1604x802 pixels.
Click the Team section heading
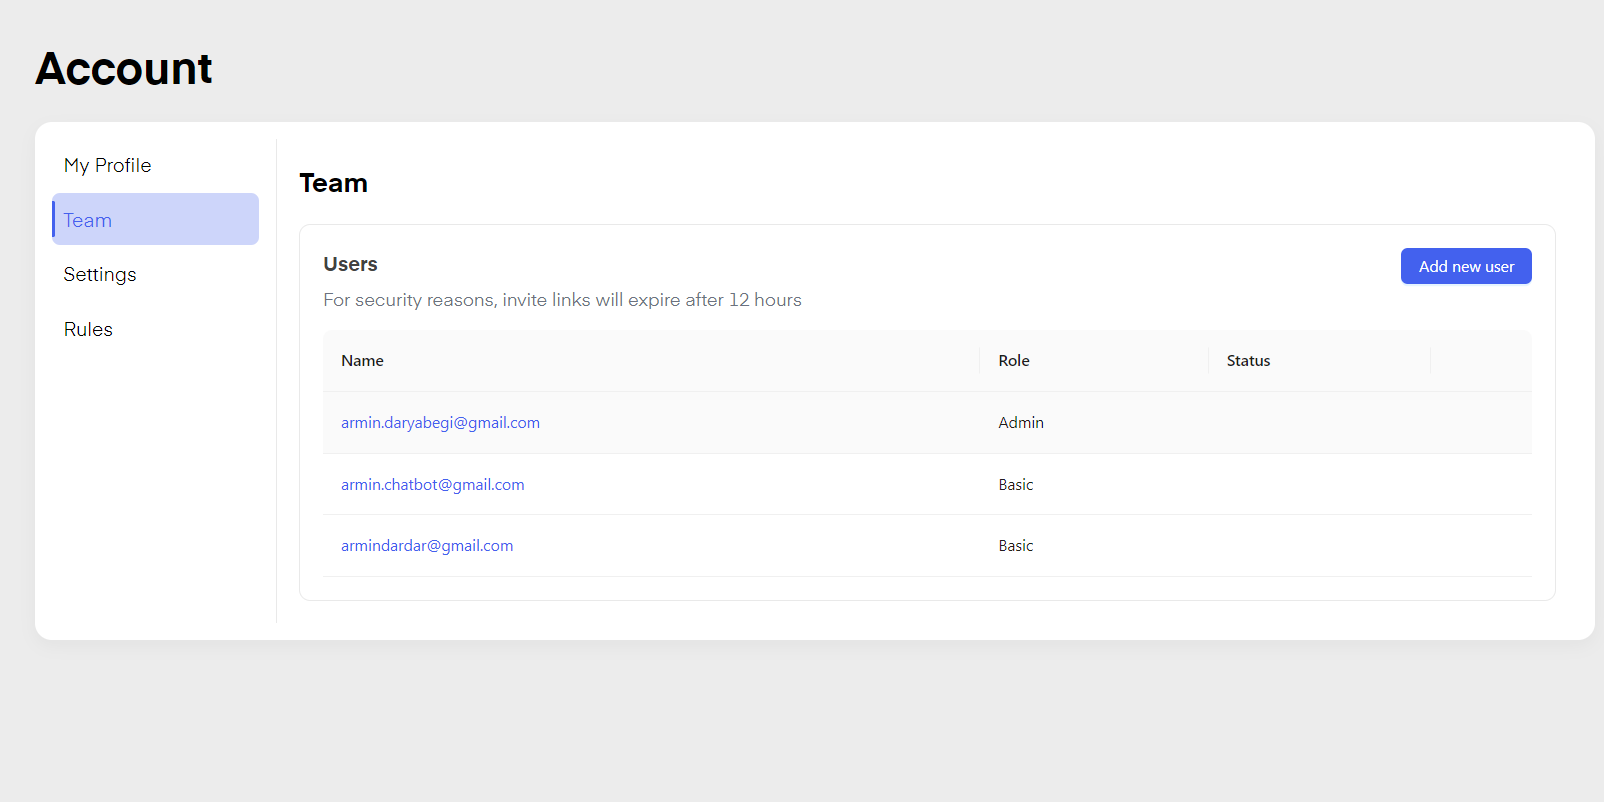(x=333, y=183)
